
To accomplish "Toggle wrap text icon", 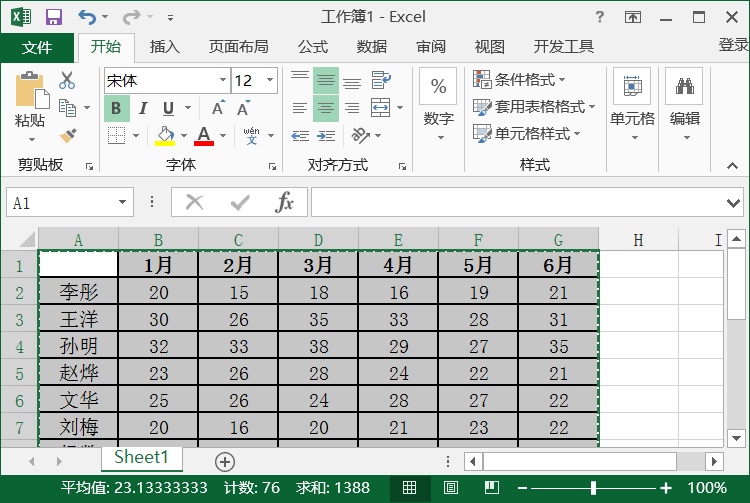I will (381, 80).
